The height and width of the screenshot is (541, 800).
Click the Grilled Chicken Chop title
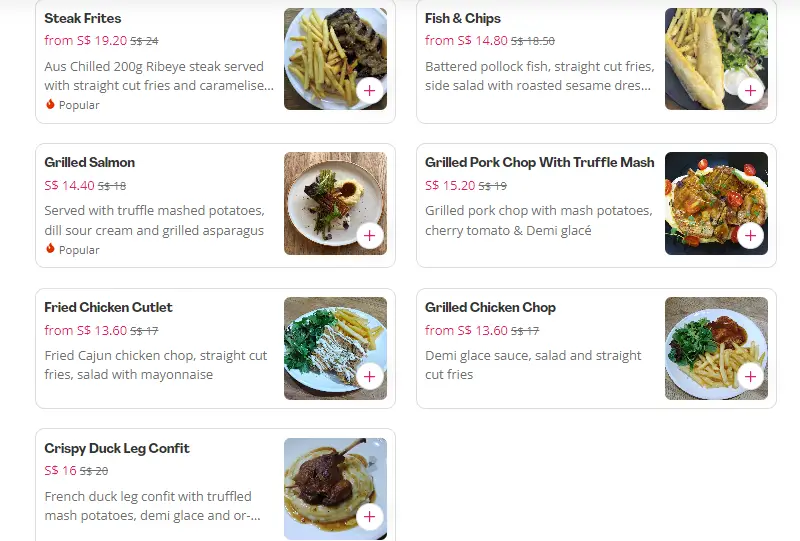pos(490,307)
